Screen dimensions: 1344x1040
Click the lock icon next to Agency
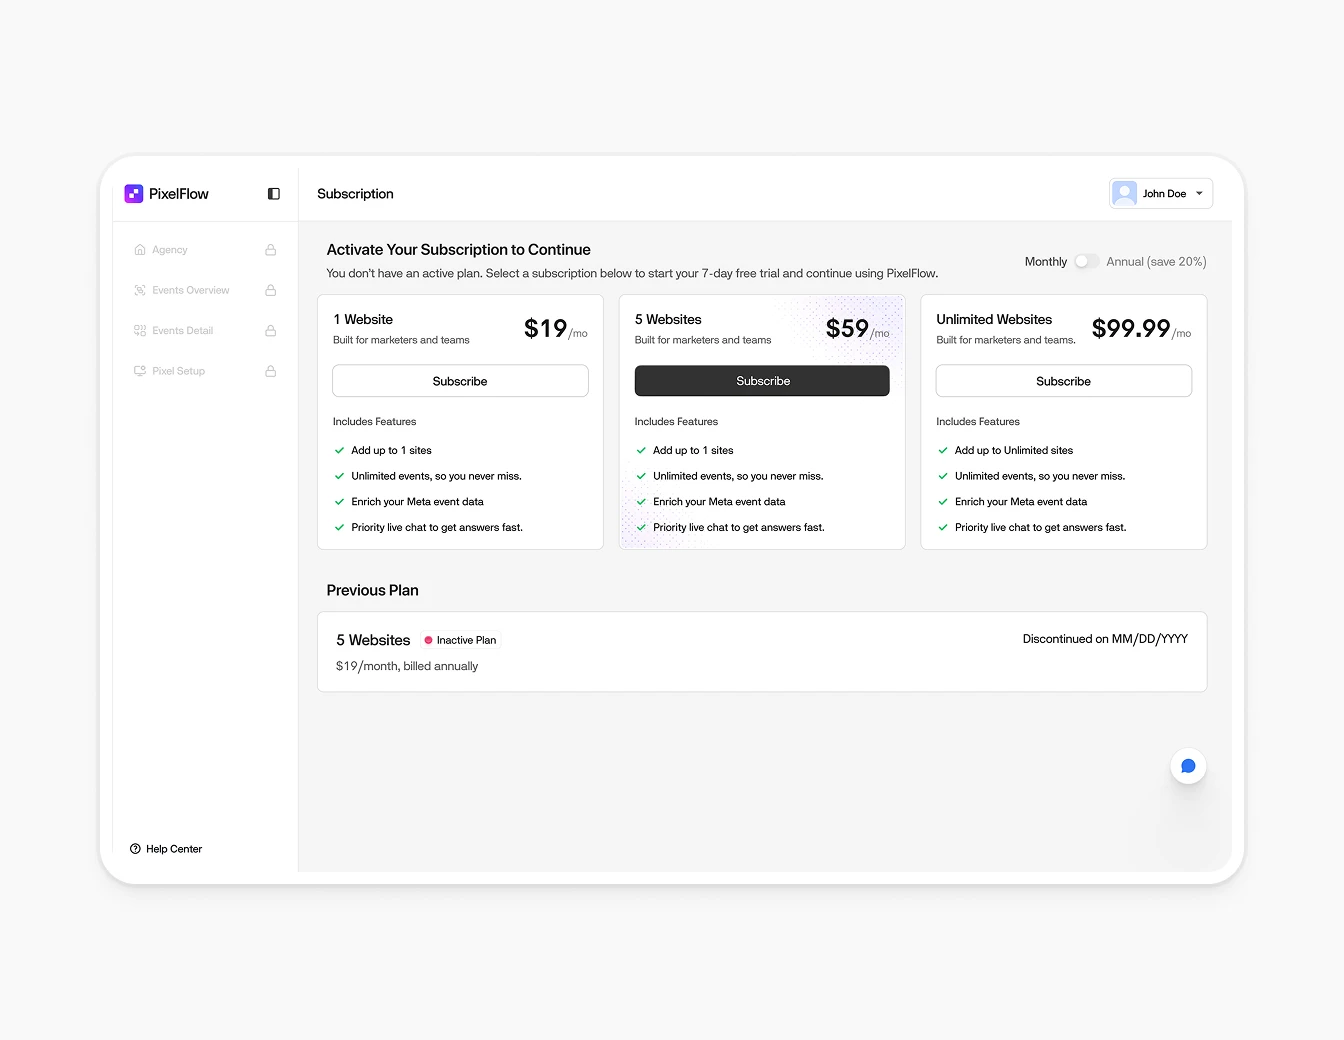(x=270, y=249)
